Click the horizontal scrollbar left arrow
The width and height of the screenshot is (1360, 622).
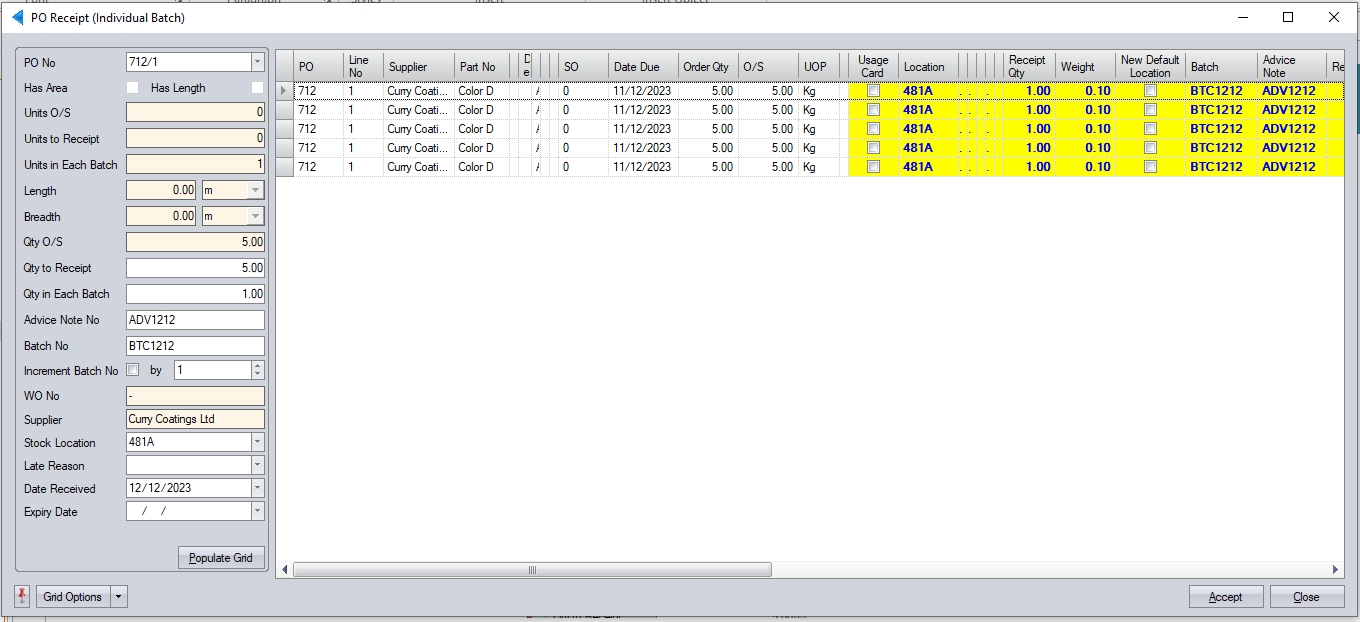(285, 570)
